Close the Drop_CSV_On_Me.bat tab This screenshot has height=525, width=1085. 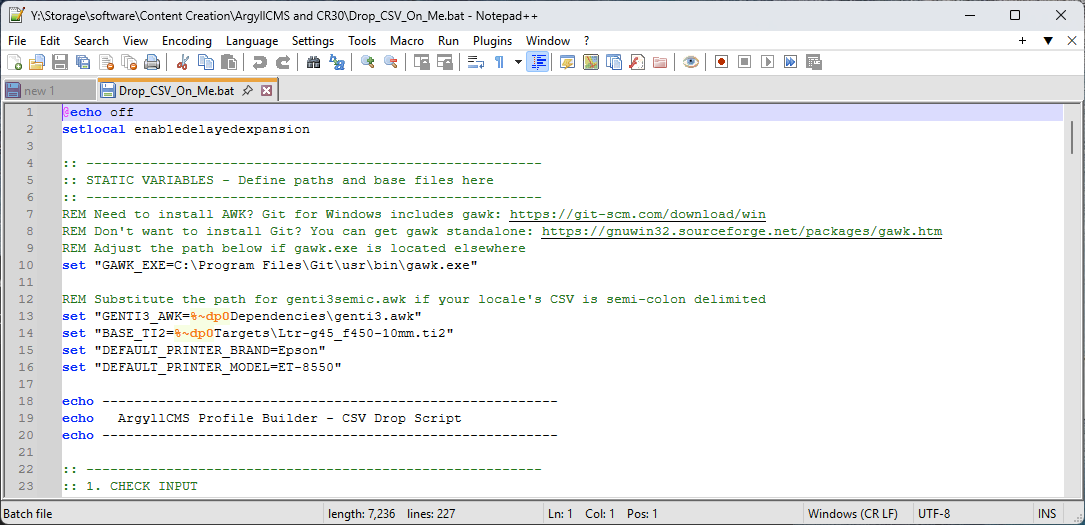(x=266, y=91)
